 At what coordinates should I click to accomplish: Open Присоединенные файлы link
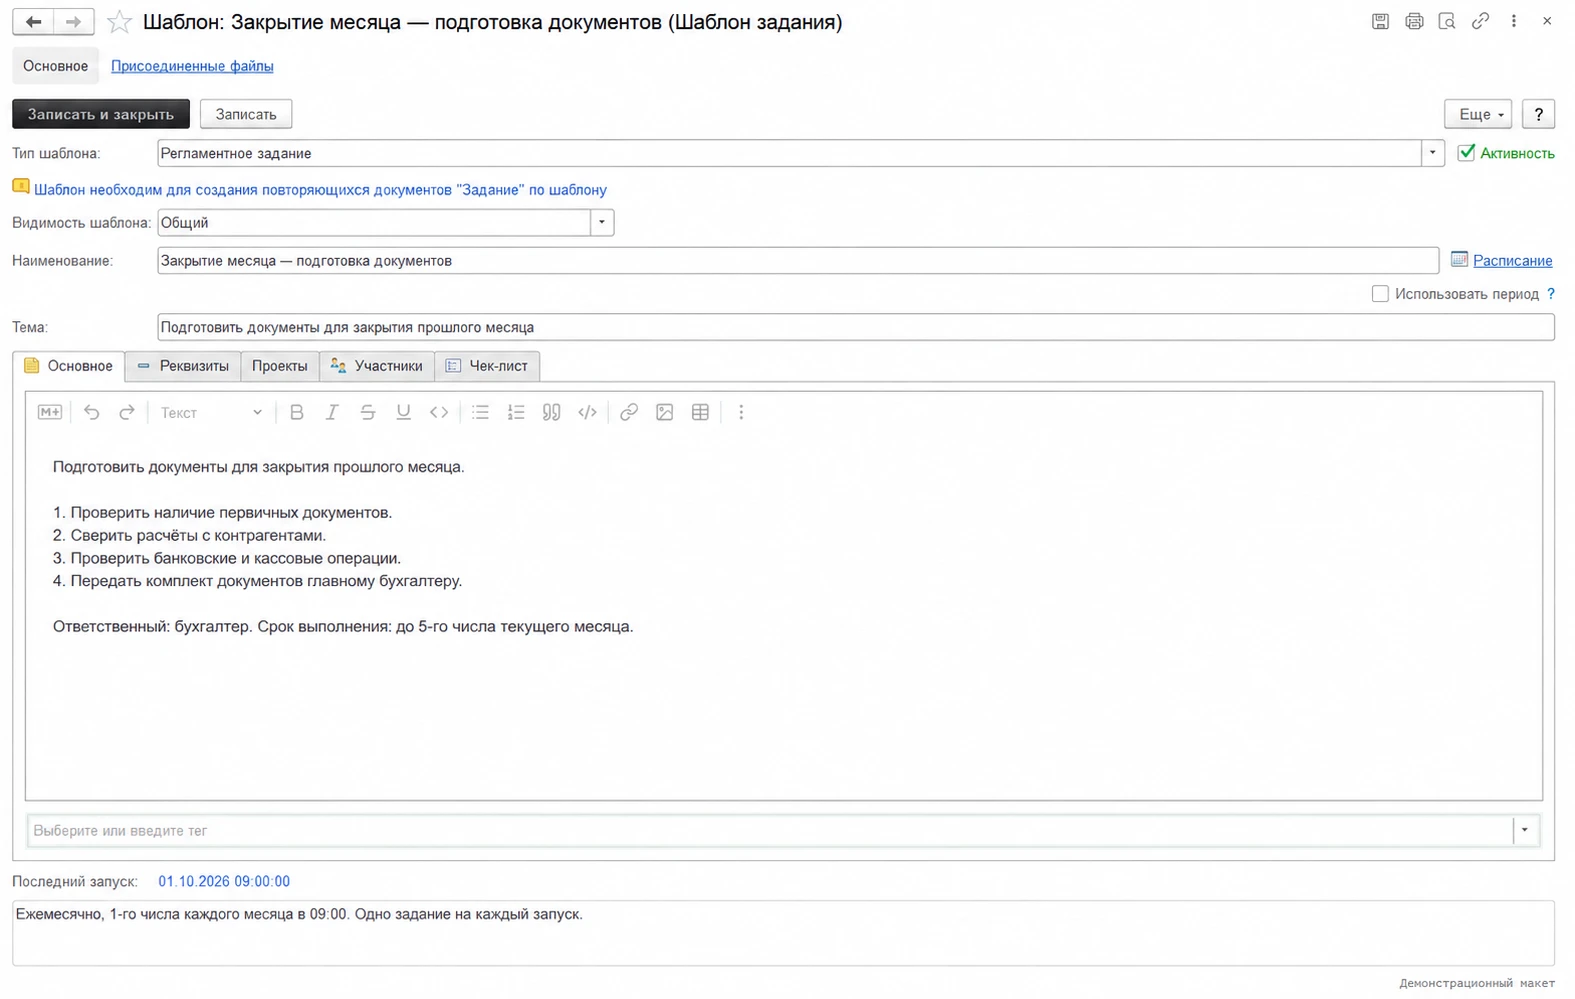click(192, 66)
